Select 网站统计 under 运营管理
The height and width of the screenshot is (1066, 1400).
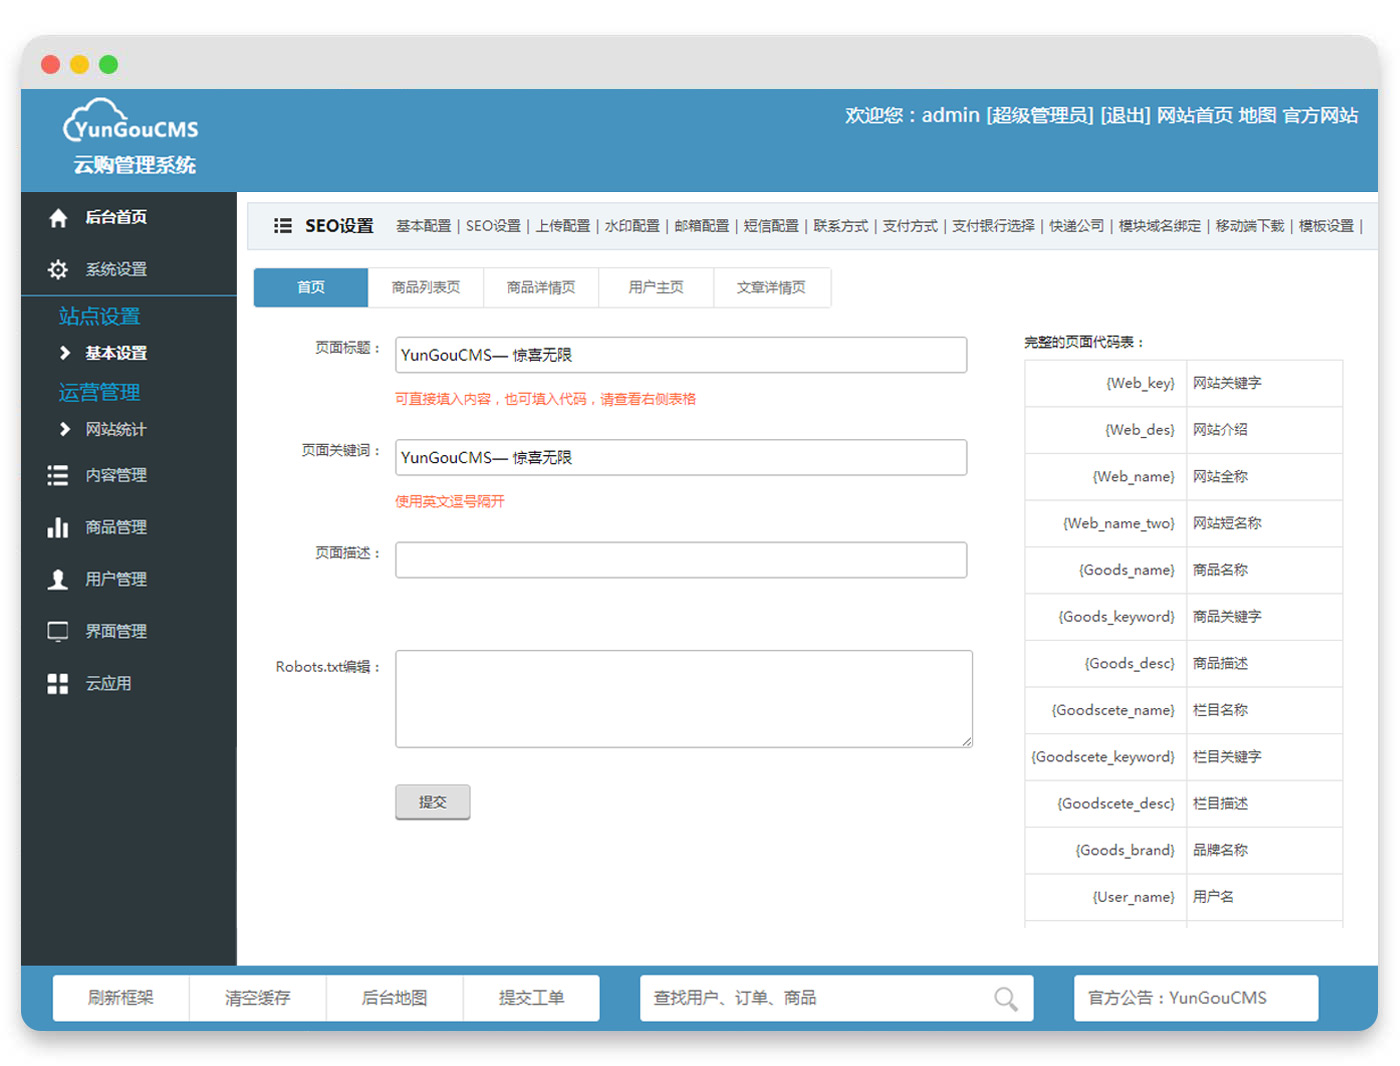[115, 429]
